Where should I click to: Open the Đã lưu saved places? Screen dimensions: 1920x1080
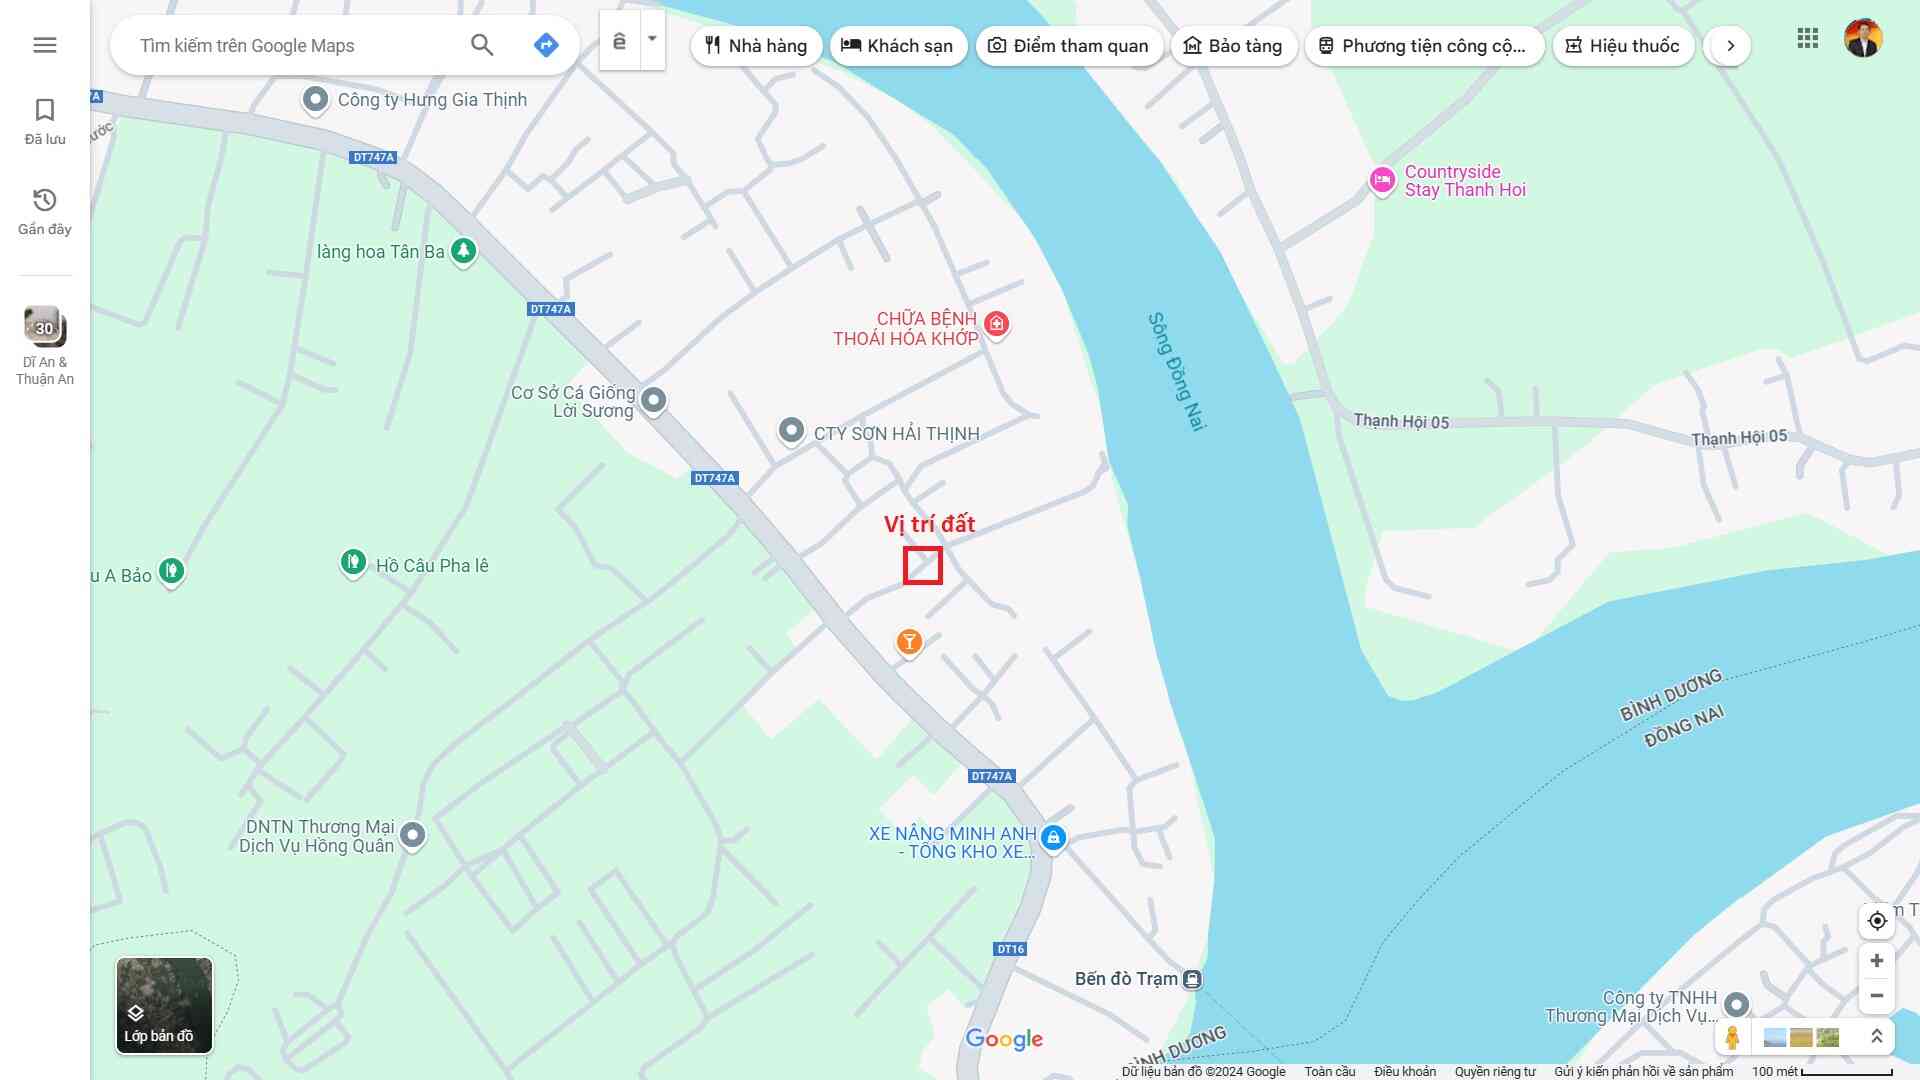pyautogui.click(x=45, y=121)
